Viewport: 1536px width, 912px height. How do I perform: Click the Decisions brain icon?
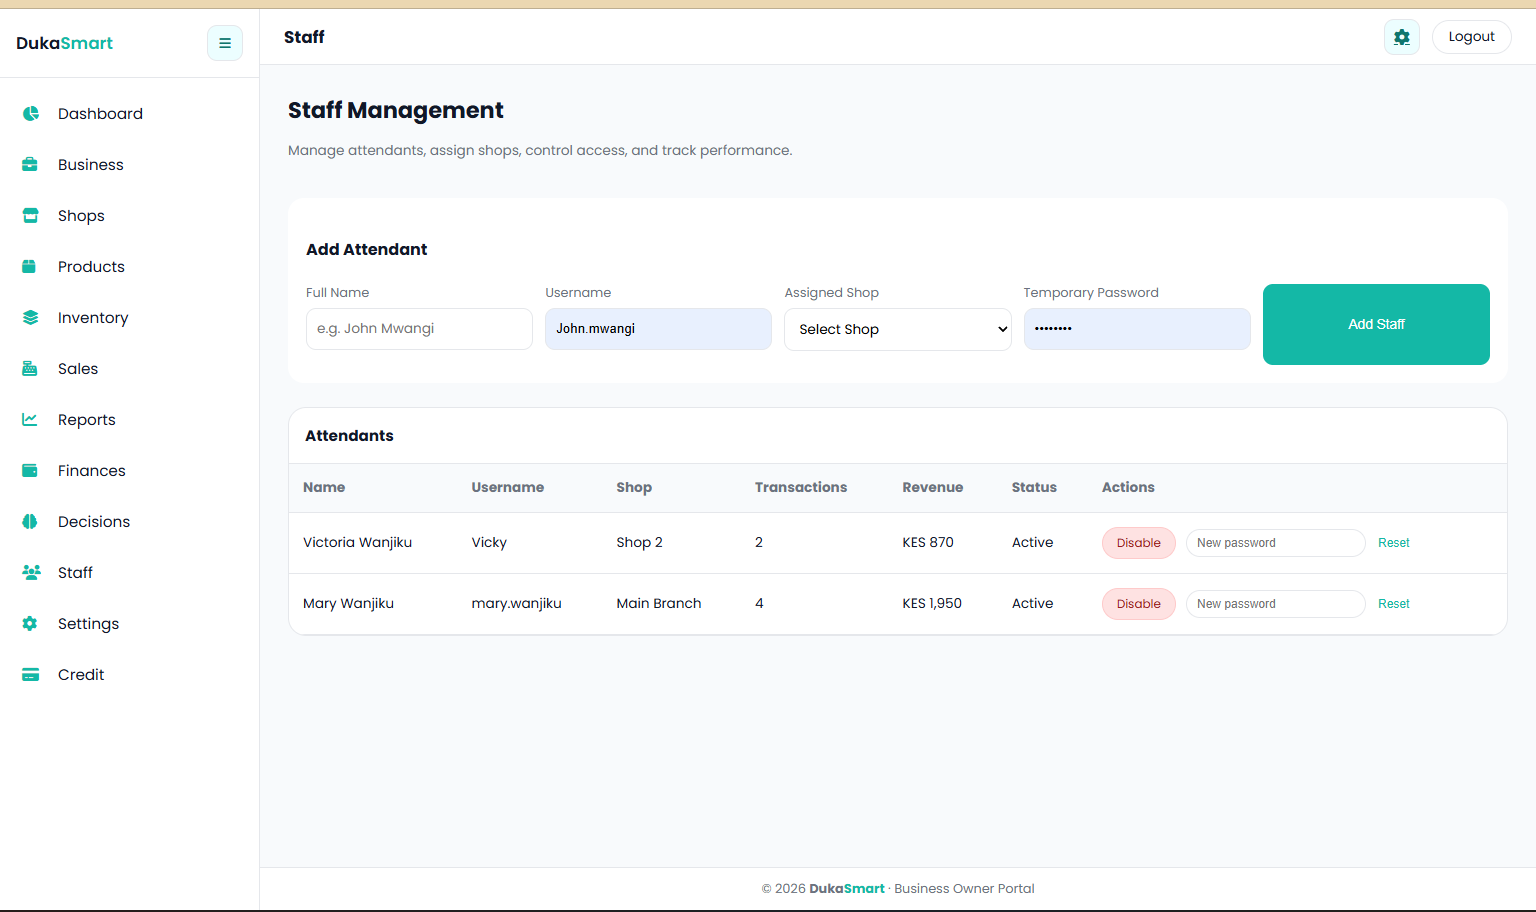click(30, 522)
